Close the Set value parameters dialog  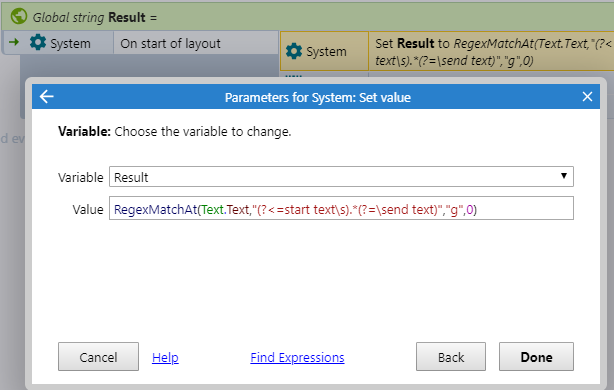tap(587, 96)
